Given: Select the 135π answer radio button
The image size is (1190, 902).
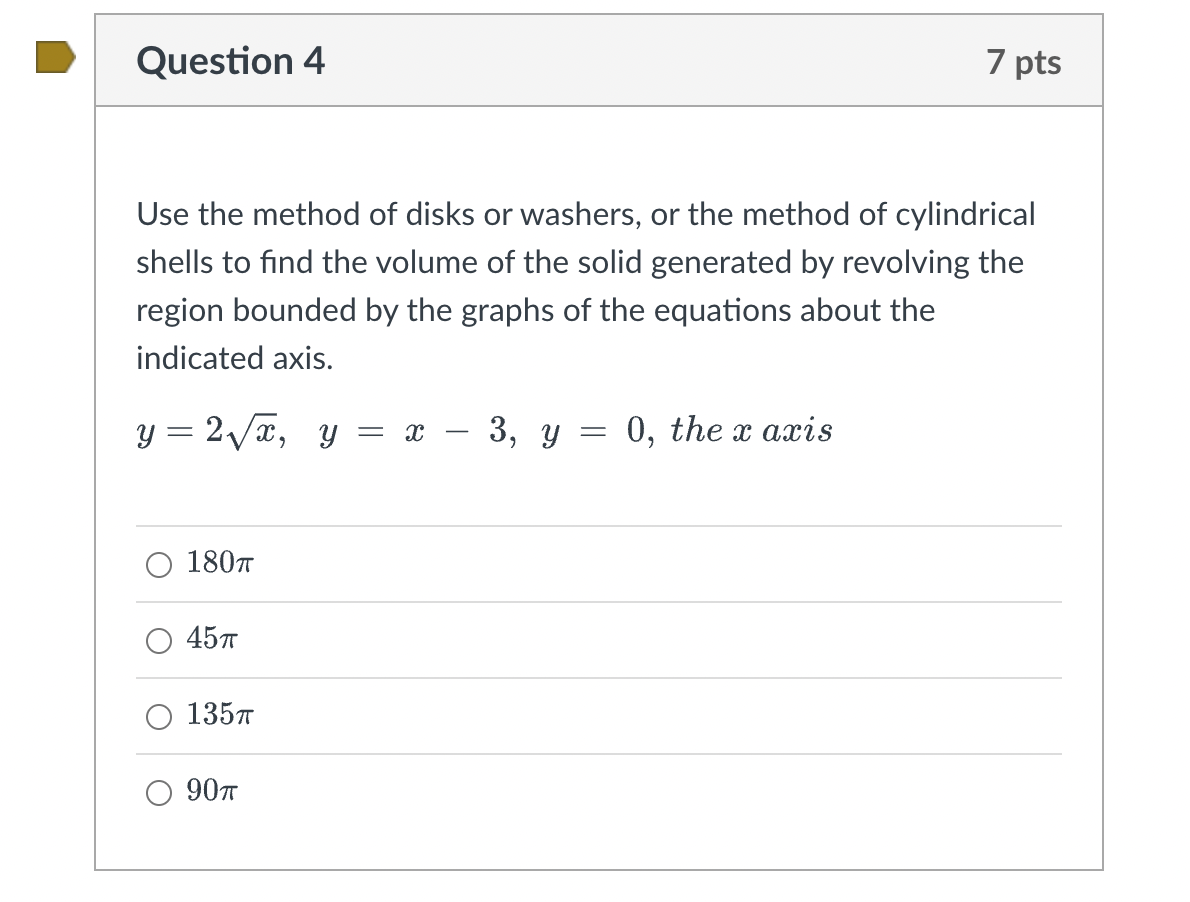Looking at the screenshot, I should coord(158,716).
